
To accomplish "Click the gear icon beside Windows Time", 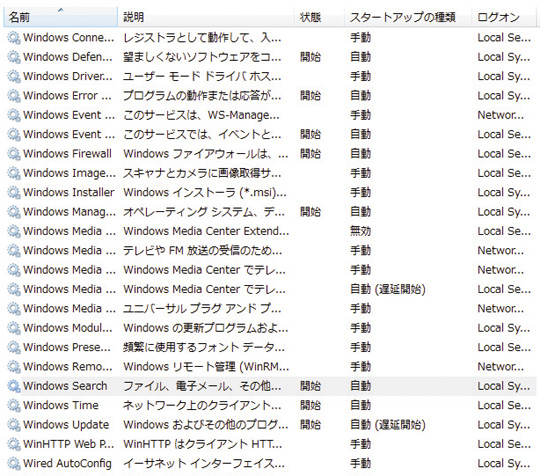I will tap(14, 405).
